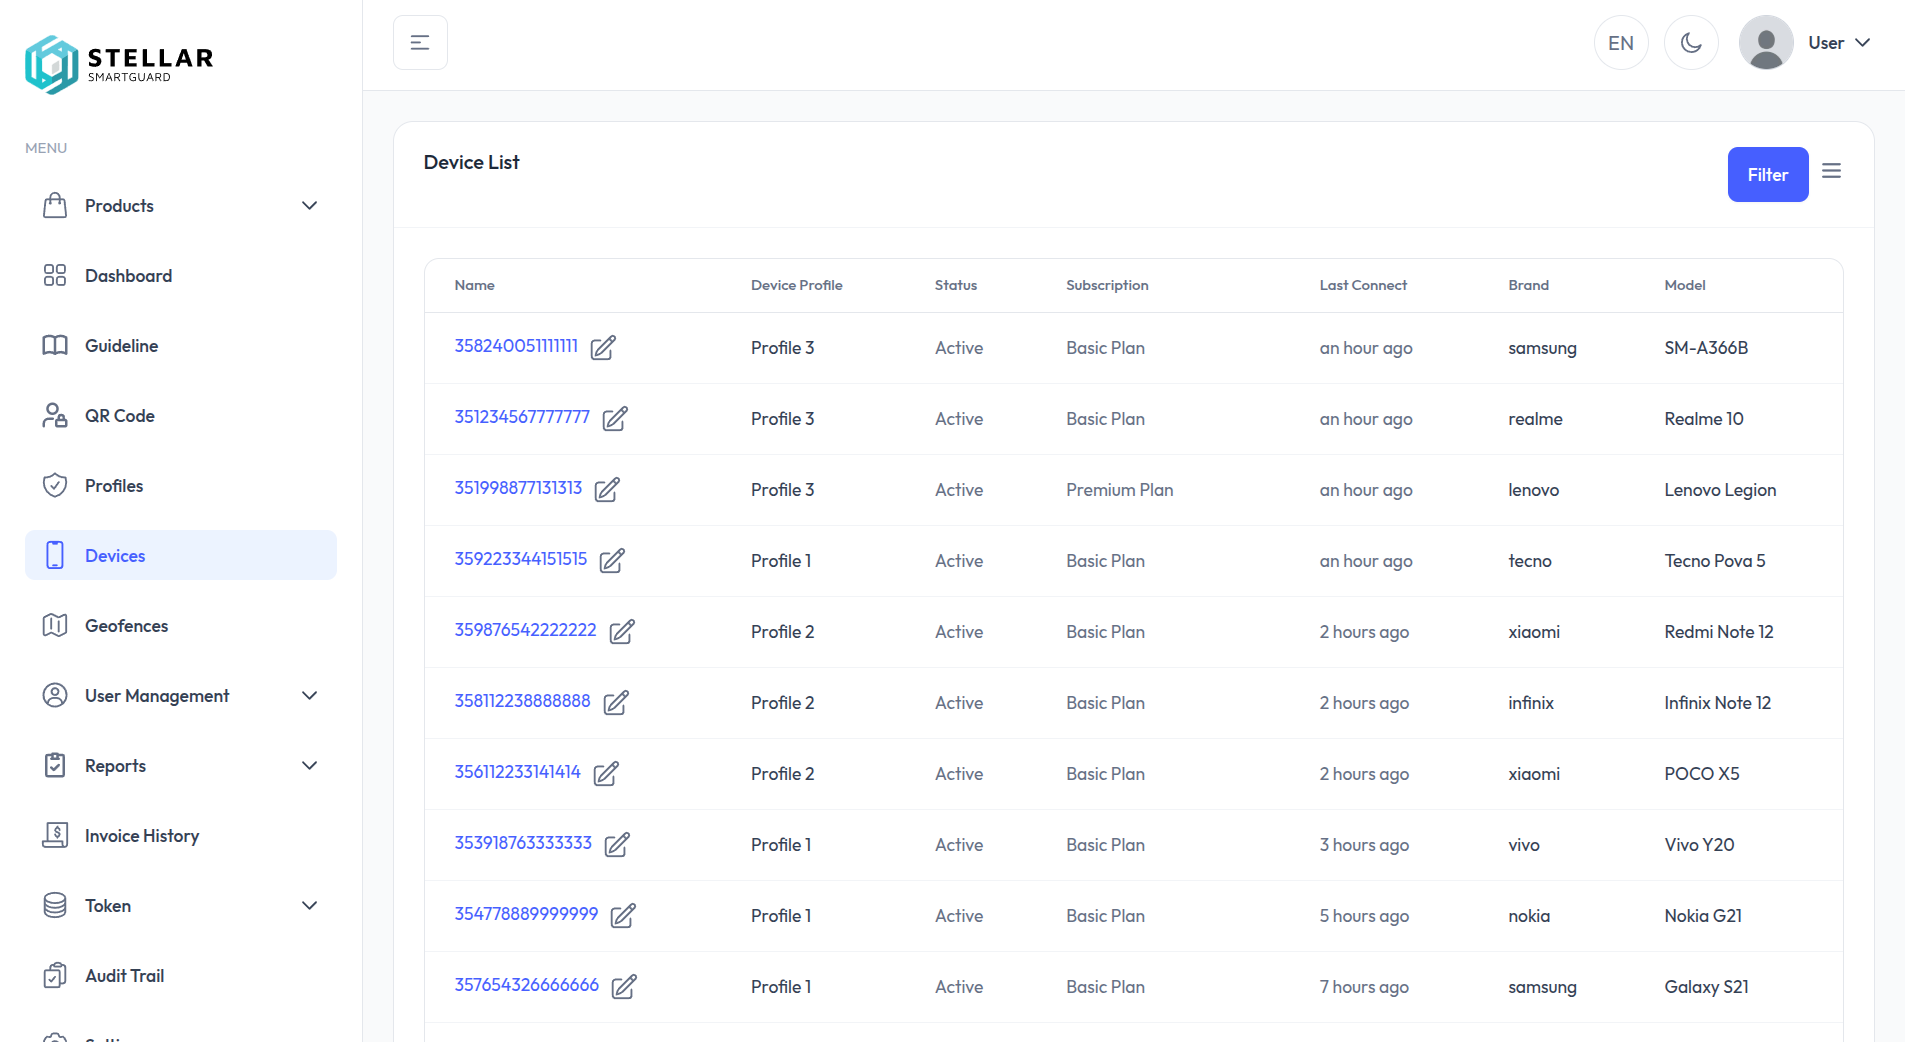Click the Audit Trail sidebar icon
Screen dimensions: 1905x1042
point(57,975)
